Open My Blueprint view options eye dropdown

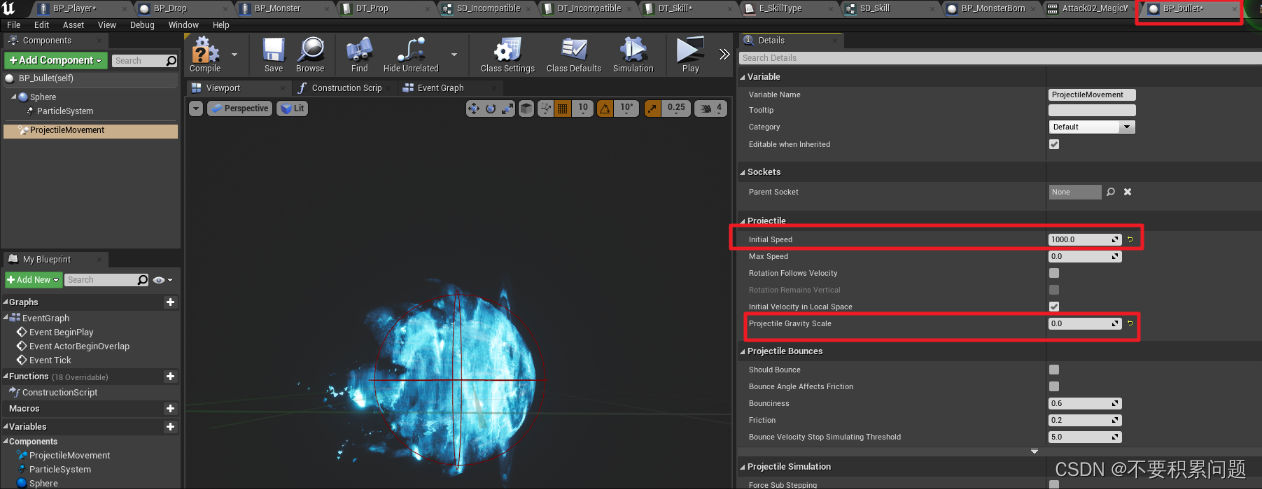pyautogui.click(x=163, y=280)
